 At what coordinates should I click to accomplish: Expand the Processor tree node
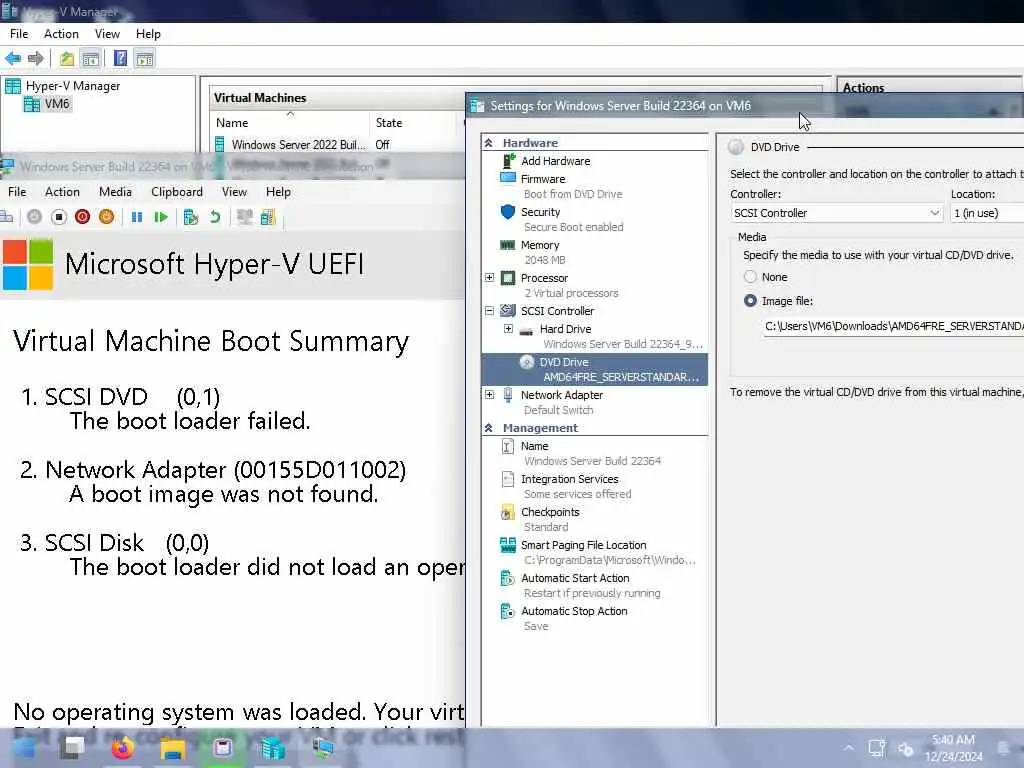click(489, 278)
